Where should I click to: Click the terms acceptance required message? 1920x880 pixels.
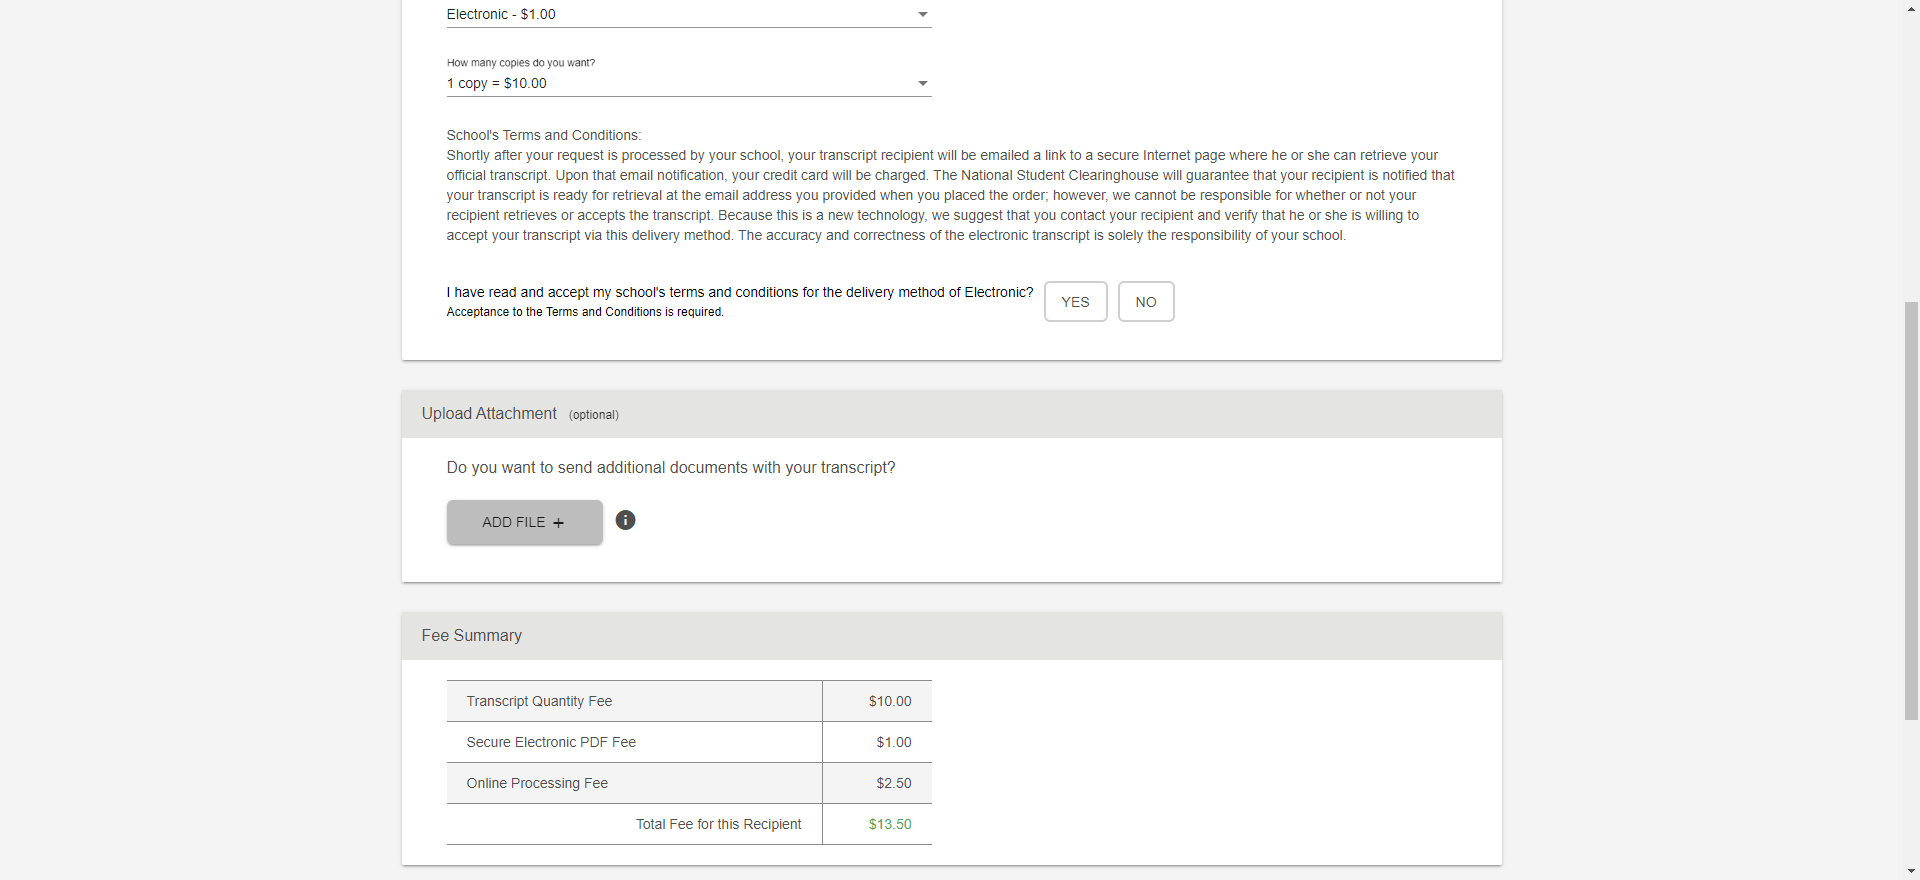click(x=585, y=313)
